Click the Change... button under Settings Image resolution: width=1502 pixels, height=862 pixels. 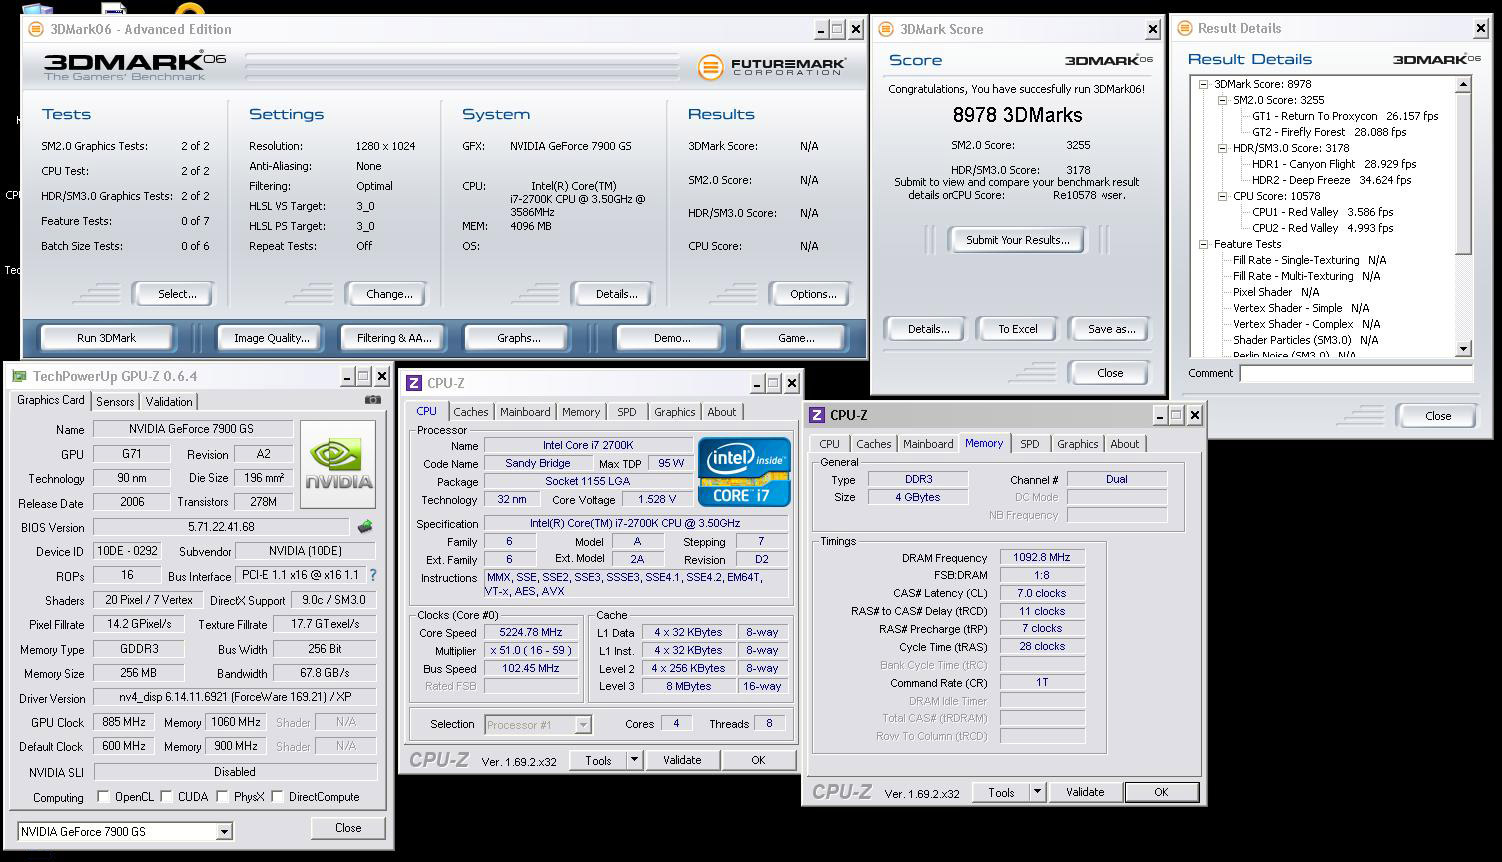(x=388, y=294)
